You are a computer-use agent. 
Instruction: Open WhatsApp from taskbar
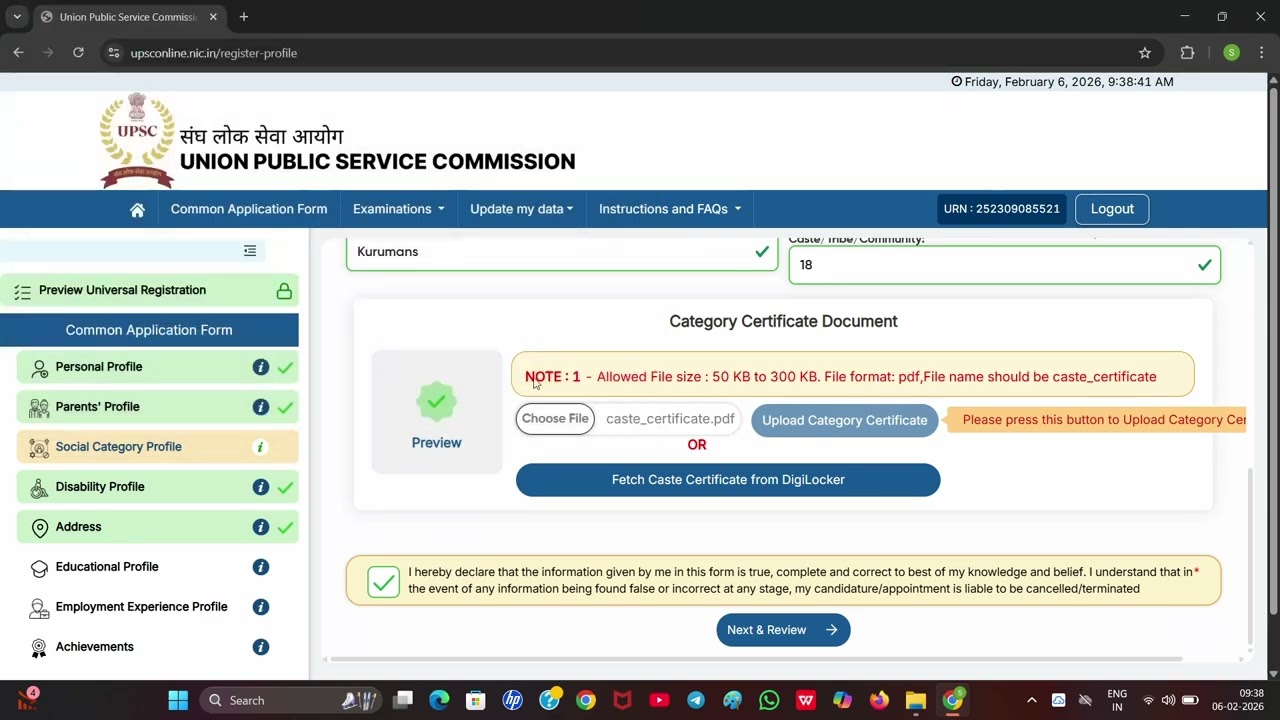tap(769, 700)
